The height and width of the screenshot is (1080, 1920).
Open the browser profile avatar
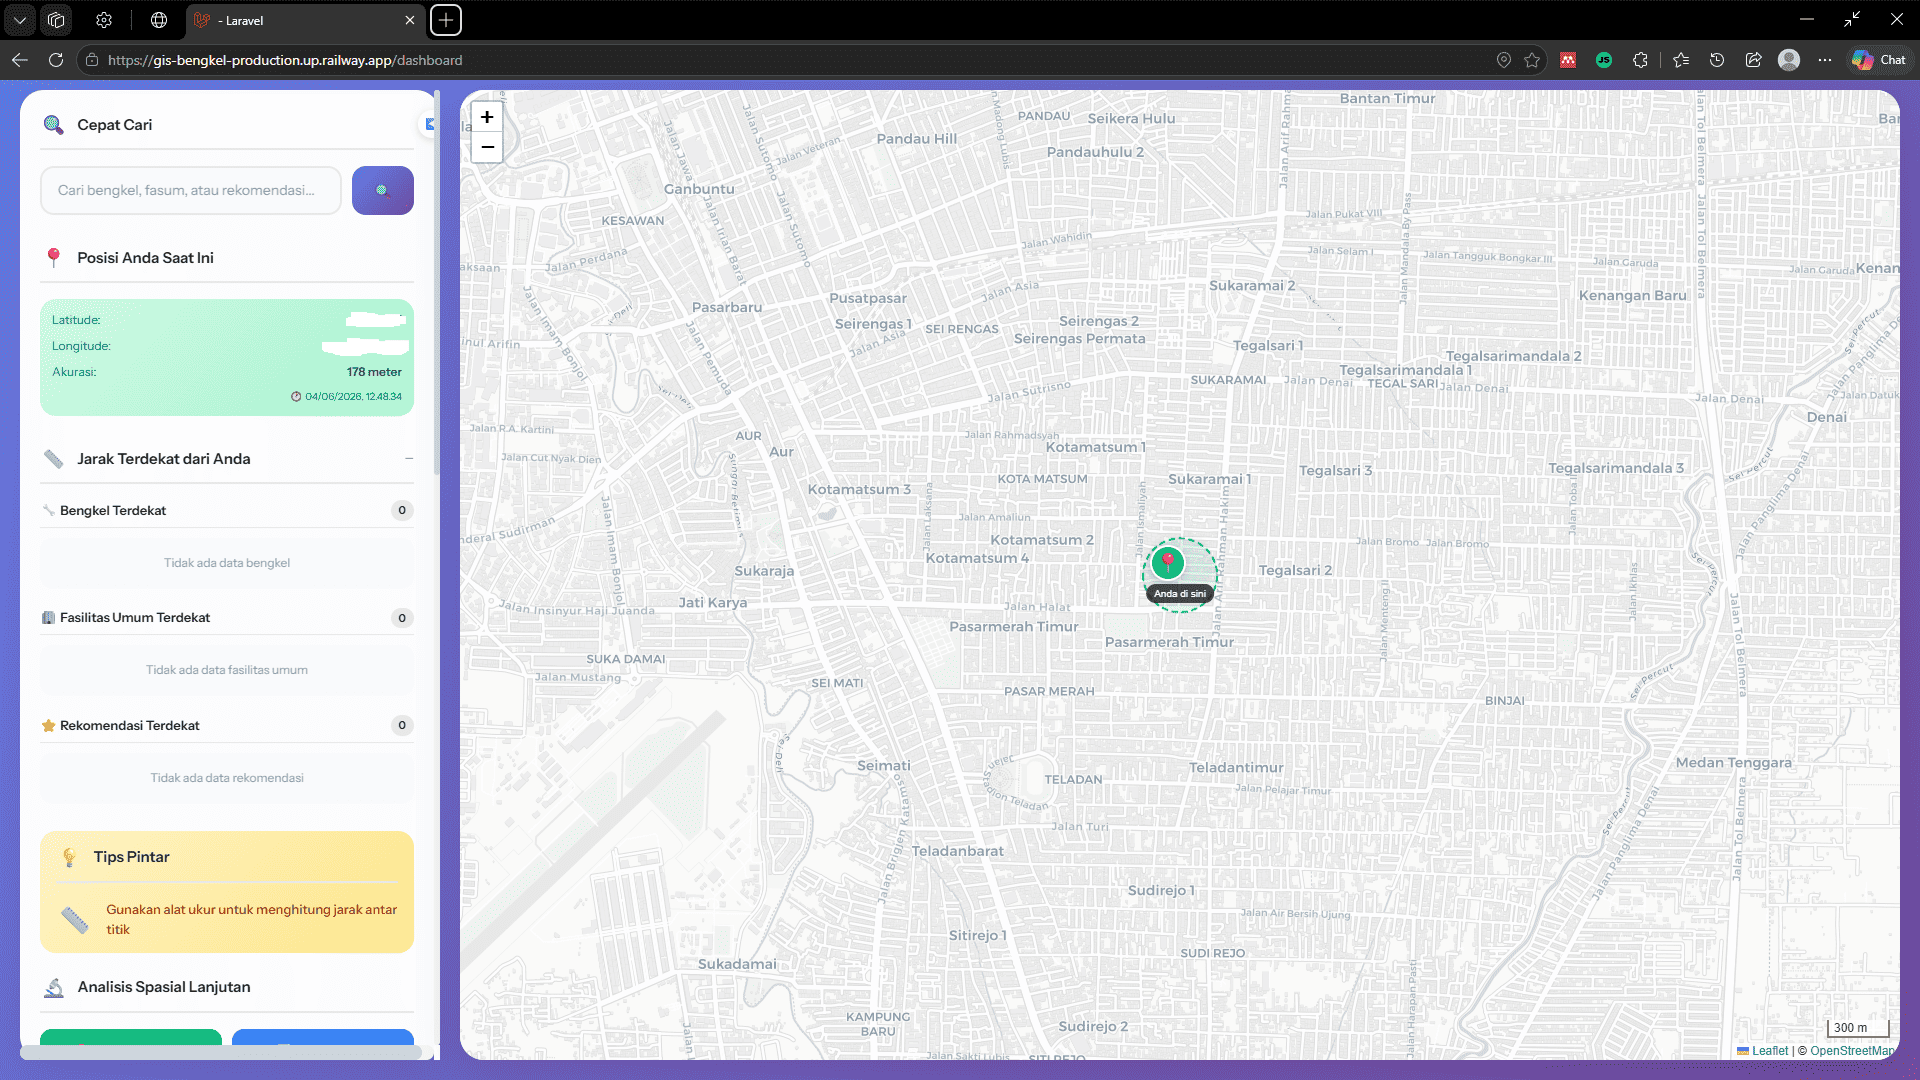pos(1789,60)
